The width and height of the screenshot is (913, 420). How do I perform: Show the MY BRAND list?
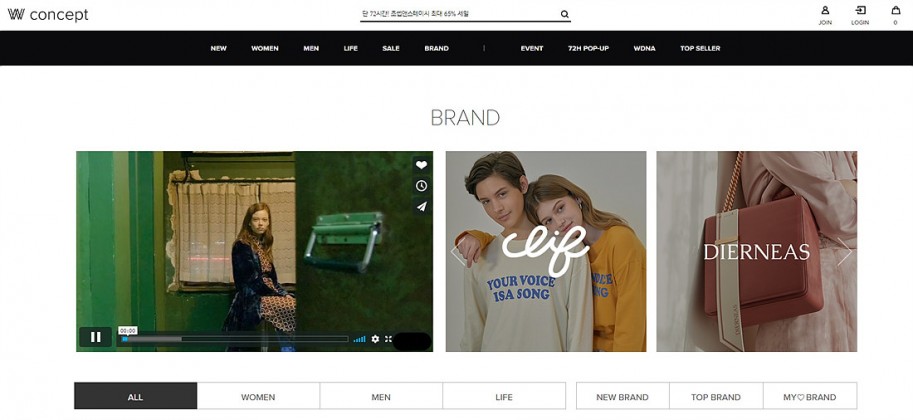tap(810, 396)
